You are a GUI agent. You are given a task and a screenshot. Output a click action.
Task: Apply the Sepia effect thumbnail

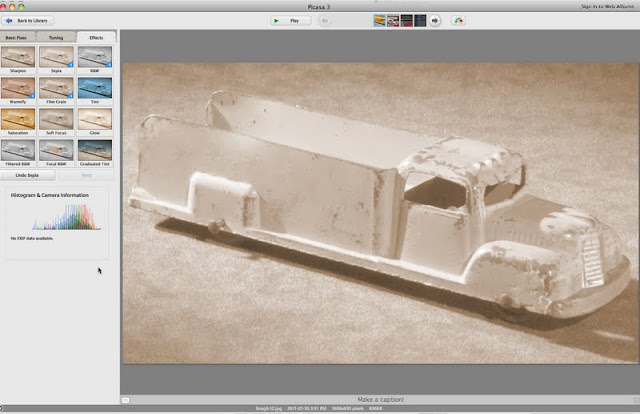[x=56, y=57]
